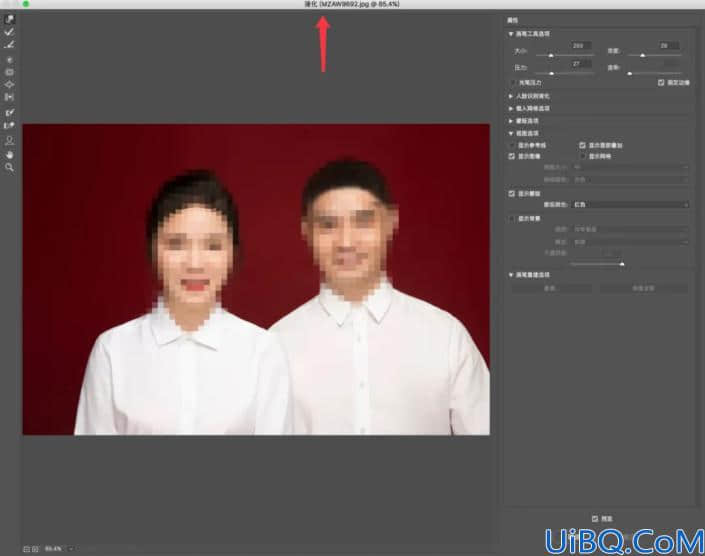This screenshot has width=705, height=556.
Task: Select the Twirl Clockwise tool
Action: [x=9, y=59]
